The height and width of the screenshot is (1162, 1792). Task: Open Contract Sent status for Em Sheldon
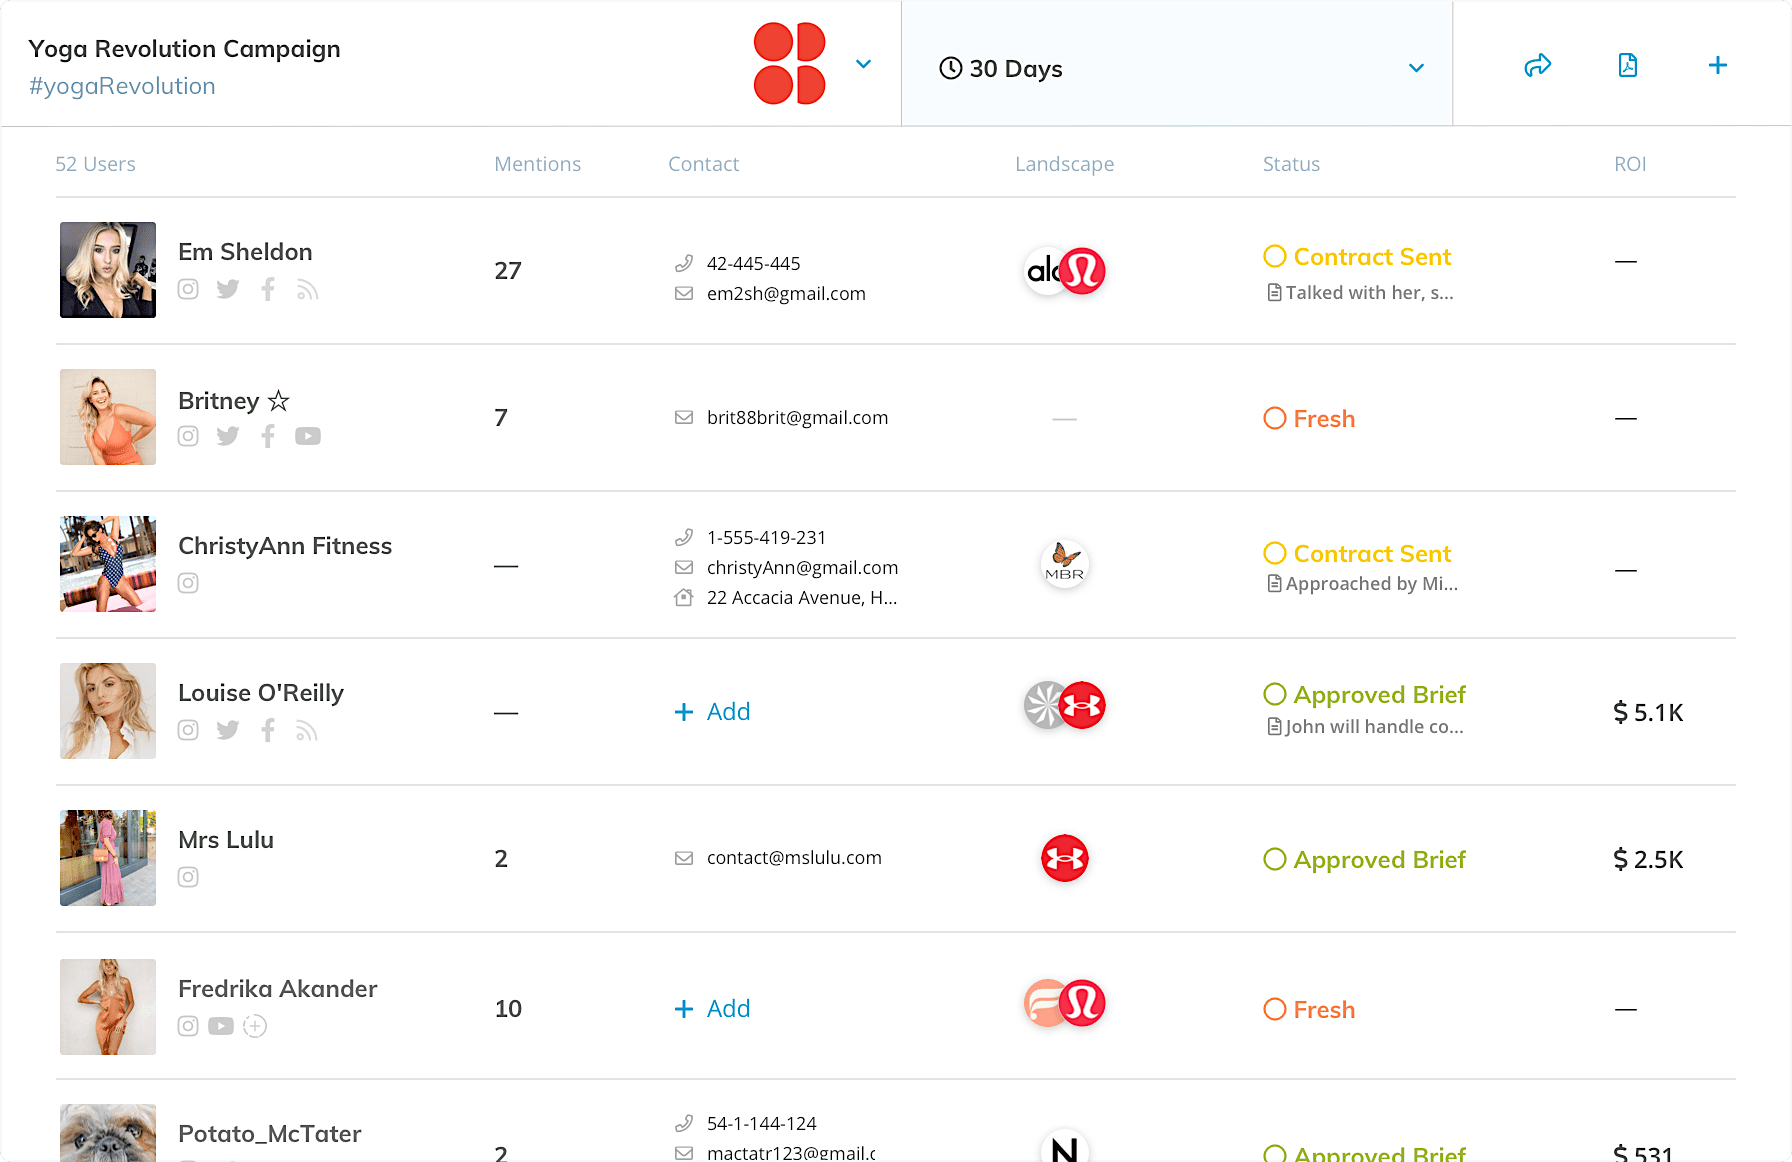1357,257
